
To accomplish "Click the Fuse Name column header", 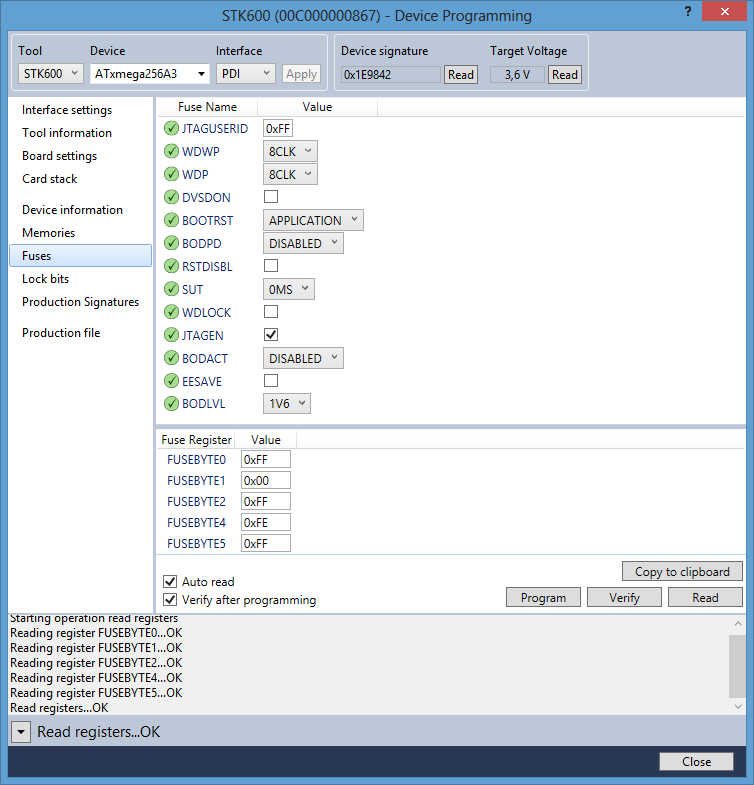I will coord(207,107).
